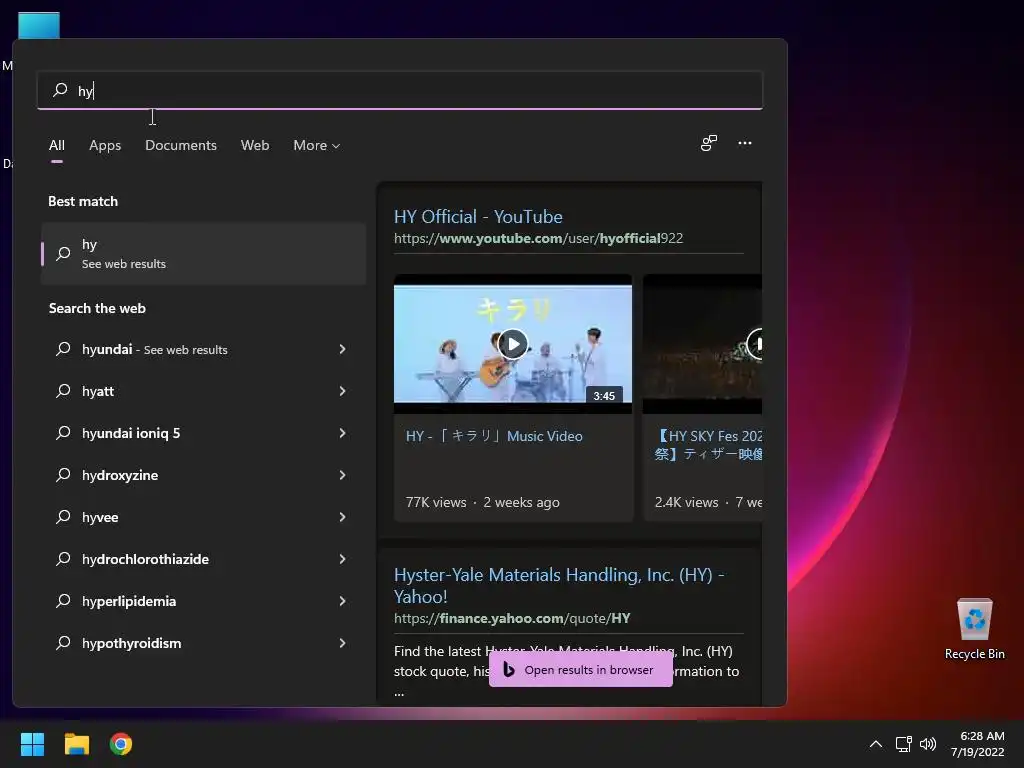The image size is (1024, 768).
Task: Click the search icon beside hyvee
Action: point(63,517)
